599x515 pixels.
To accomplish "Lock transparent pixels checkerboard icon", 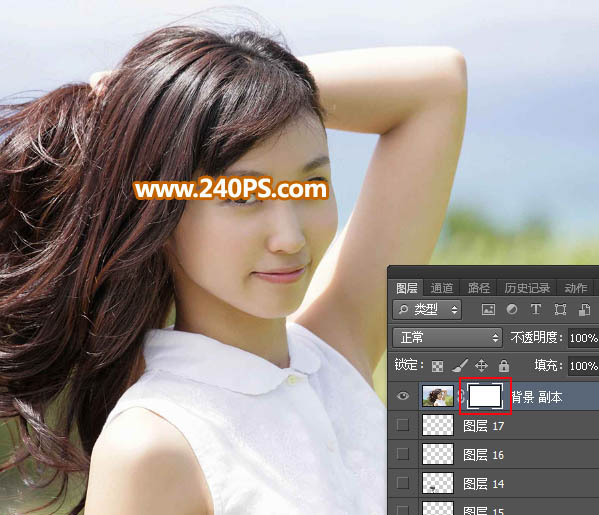I will pyautogui.click(x=437, y=366).
